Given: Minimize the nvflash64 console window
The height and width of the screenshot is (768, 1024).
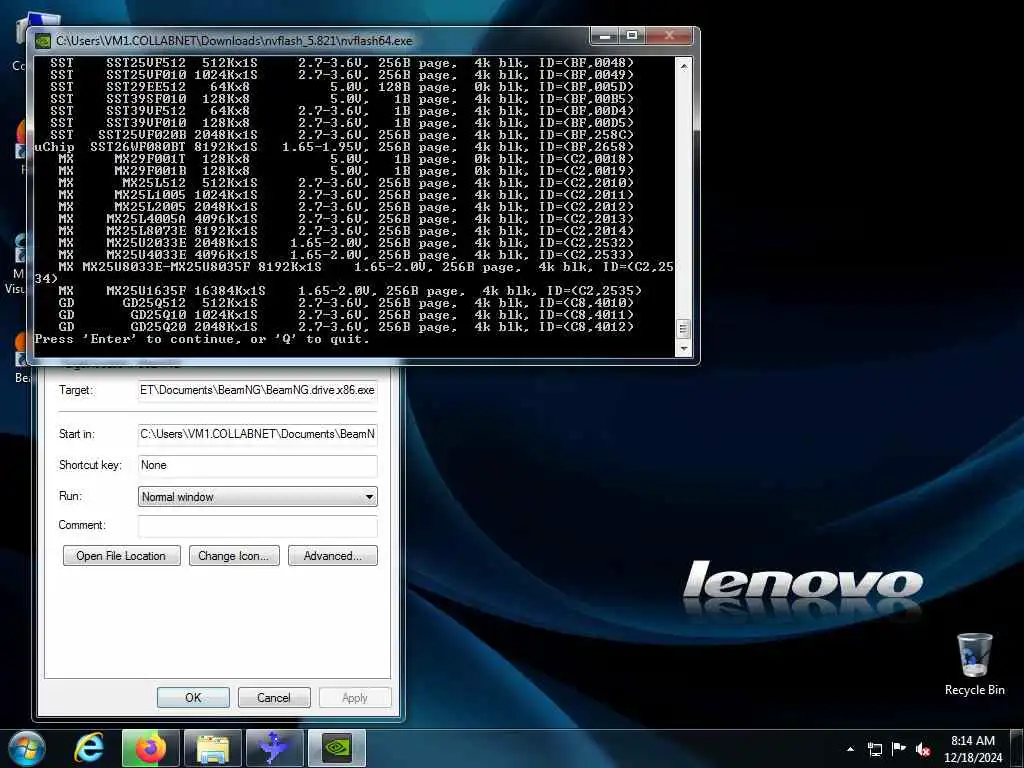Looking at the screenshot, I should pos(605,36).
